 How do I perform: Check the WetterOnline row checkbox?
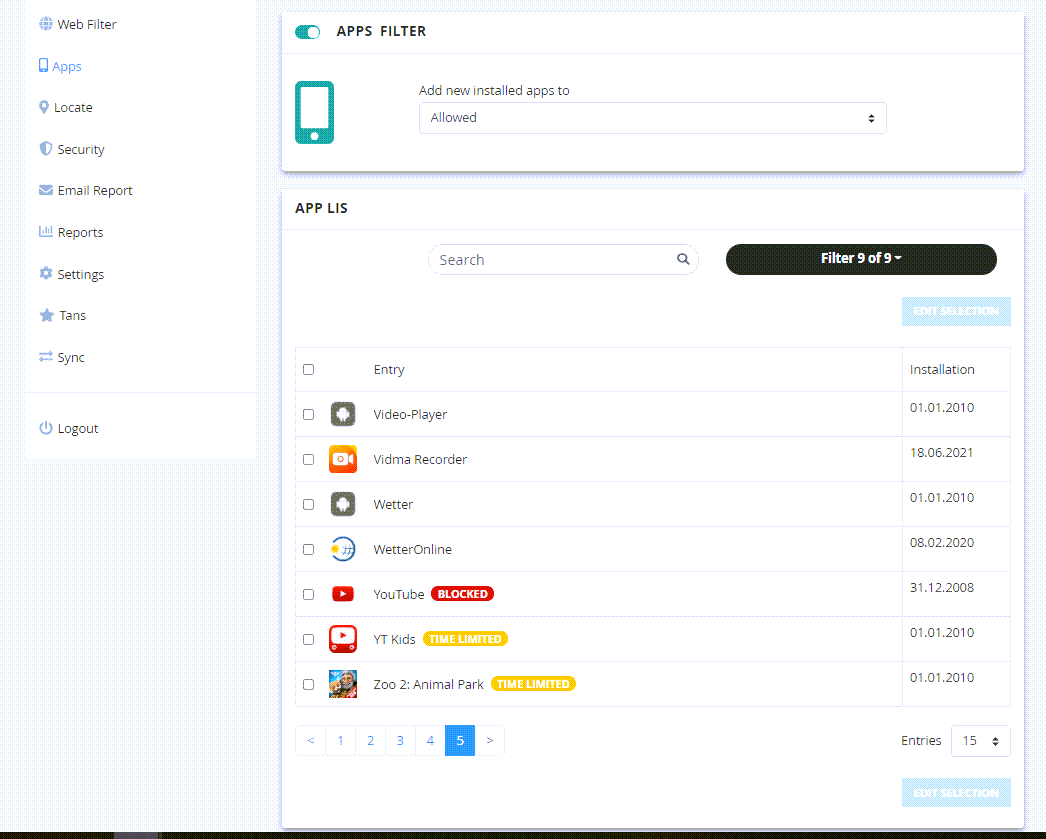[308, 550]
